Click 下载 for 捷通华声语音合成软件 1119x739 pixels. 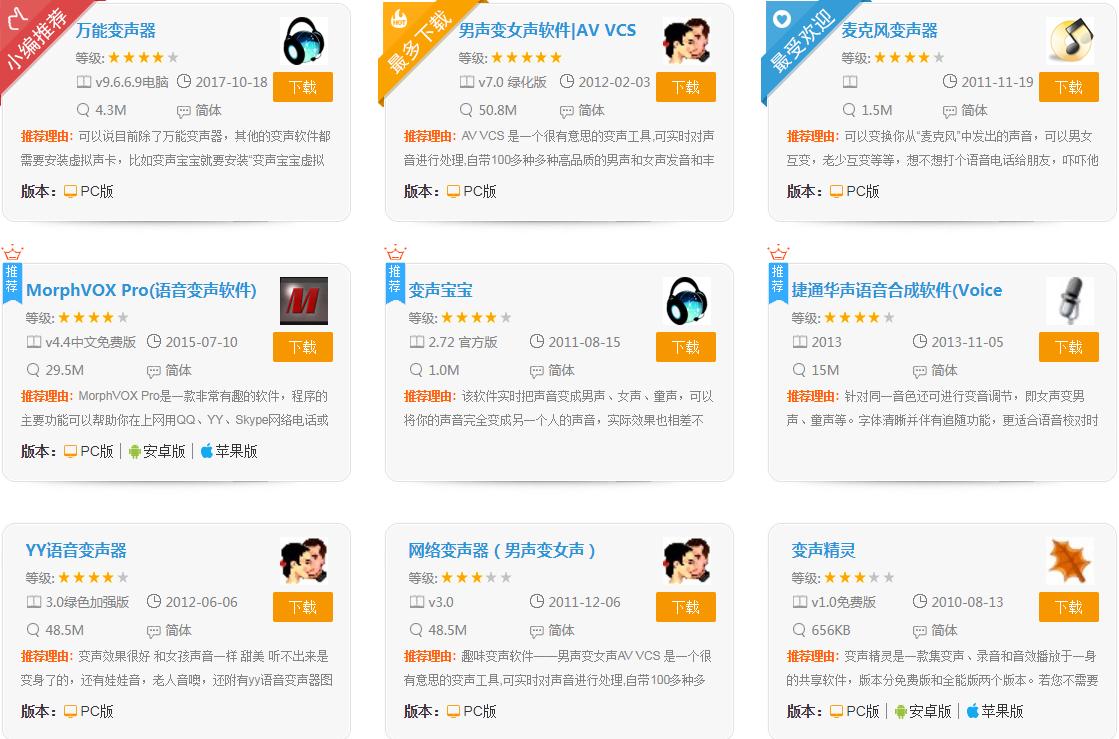(x=1068, y=347)
